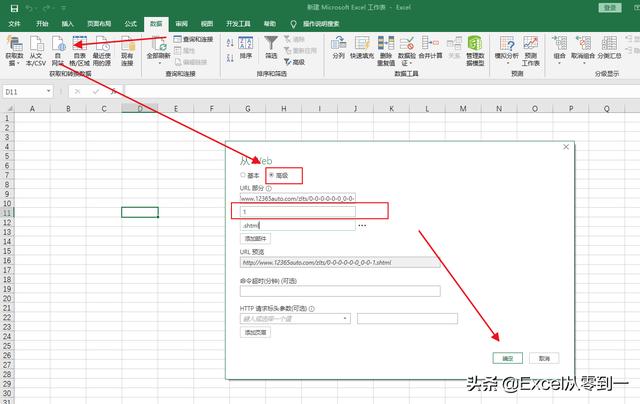Select the 基本 (Basic) radio button
The width and height of the screenshot is (640, 404).
click(x=243, y=175)
